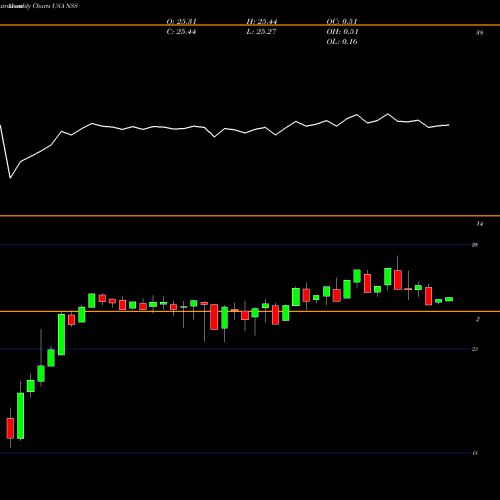Click the '14' axis label

(479, 224)
